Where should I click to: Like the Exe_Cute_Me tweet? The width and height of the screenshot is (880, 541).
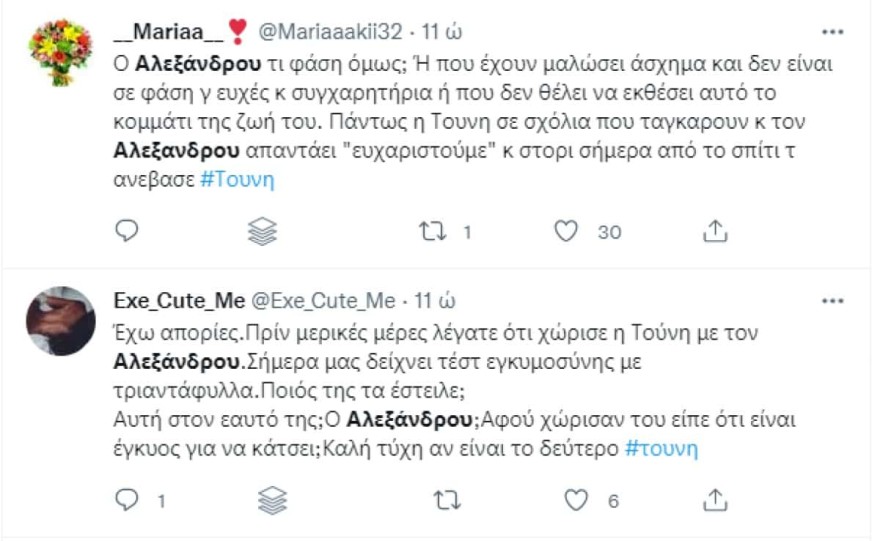[575, 500]
